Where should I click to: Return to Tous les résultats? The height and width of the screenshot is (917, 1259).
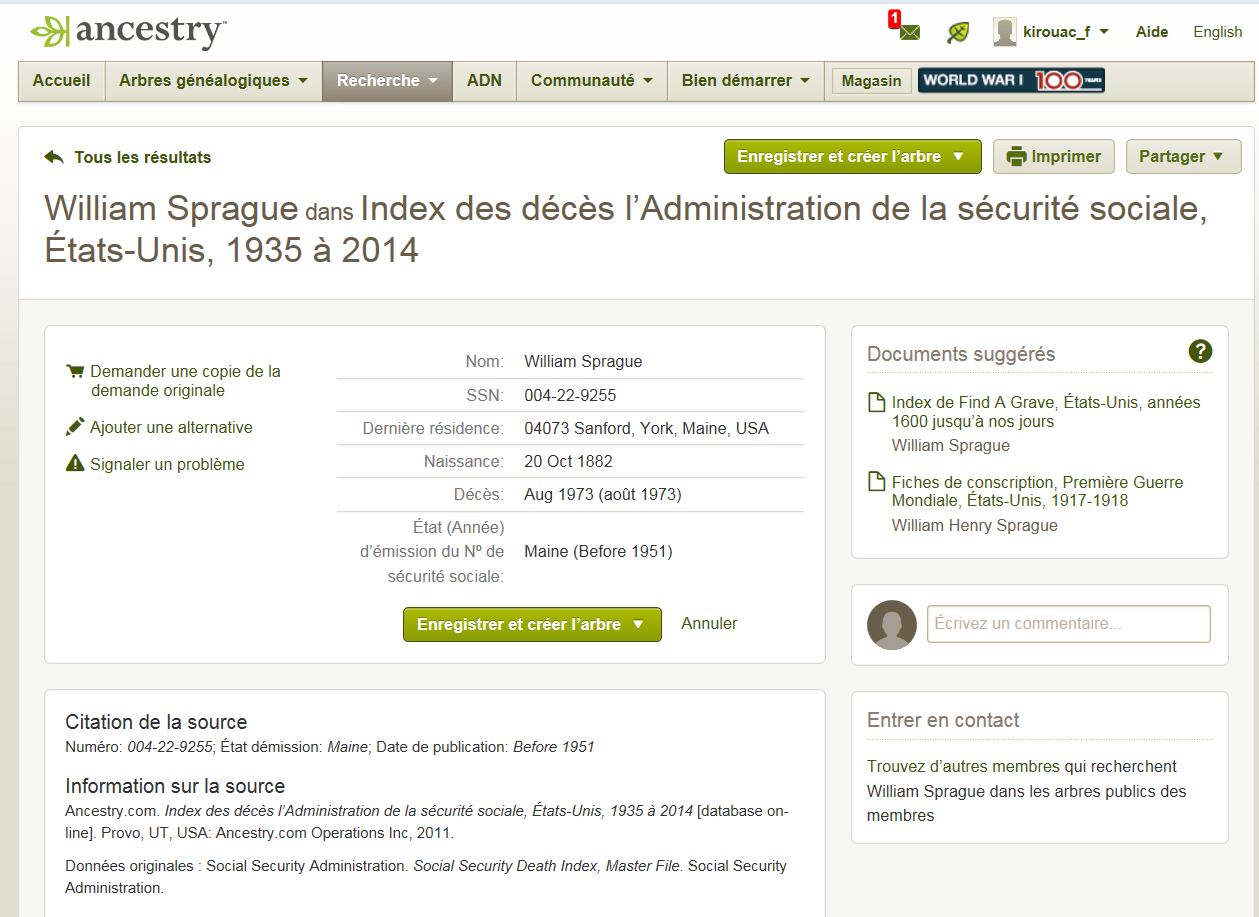tap(143, 157)
